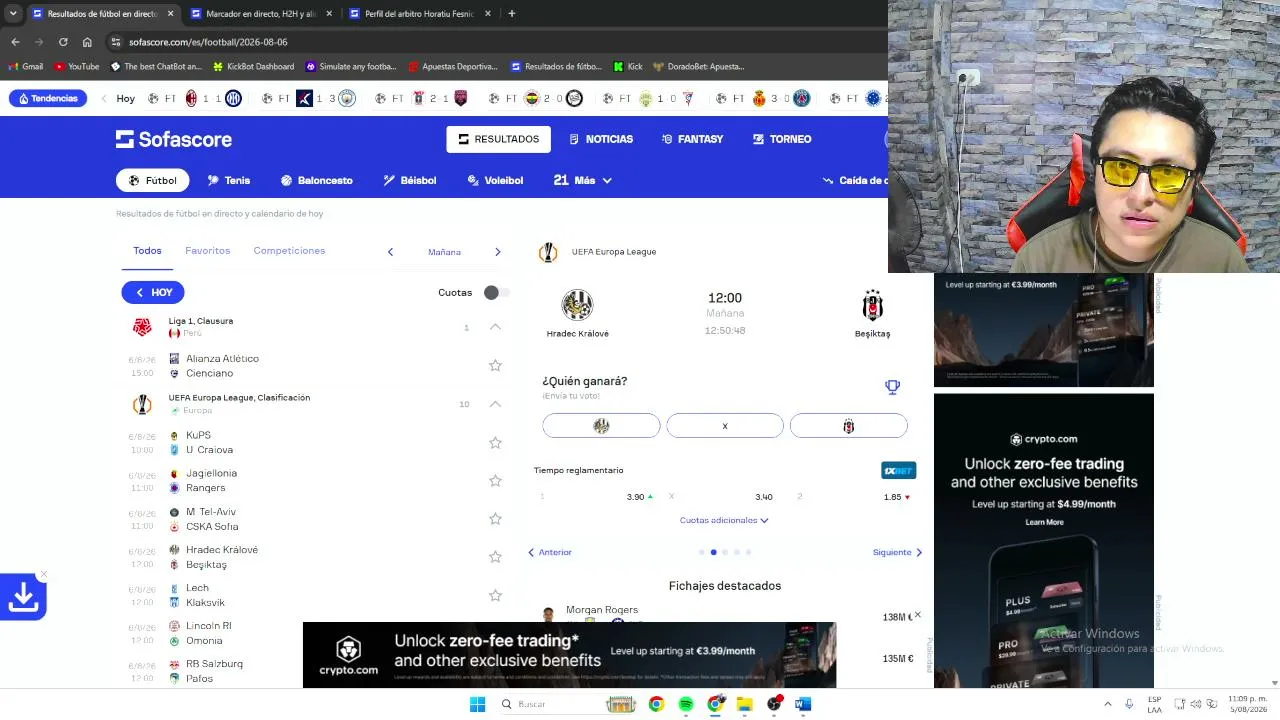Image resolution: width=1280 pixels, height=720 pixels.
Task: Click the trophy icon beside ¿Quién ganará?
Action: pos(892,386)
